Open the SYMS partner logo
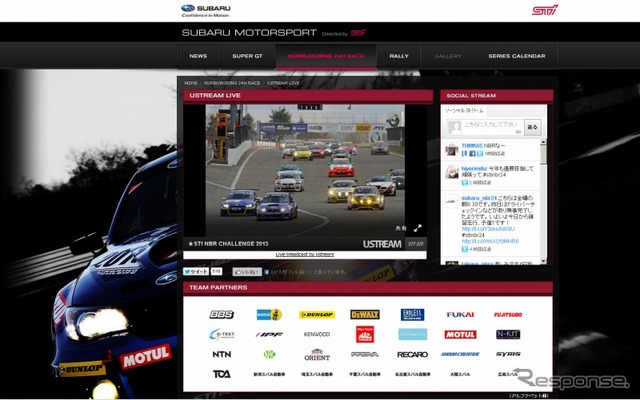The height and width of the screenshot is (400, 640). click(508, 354)
